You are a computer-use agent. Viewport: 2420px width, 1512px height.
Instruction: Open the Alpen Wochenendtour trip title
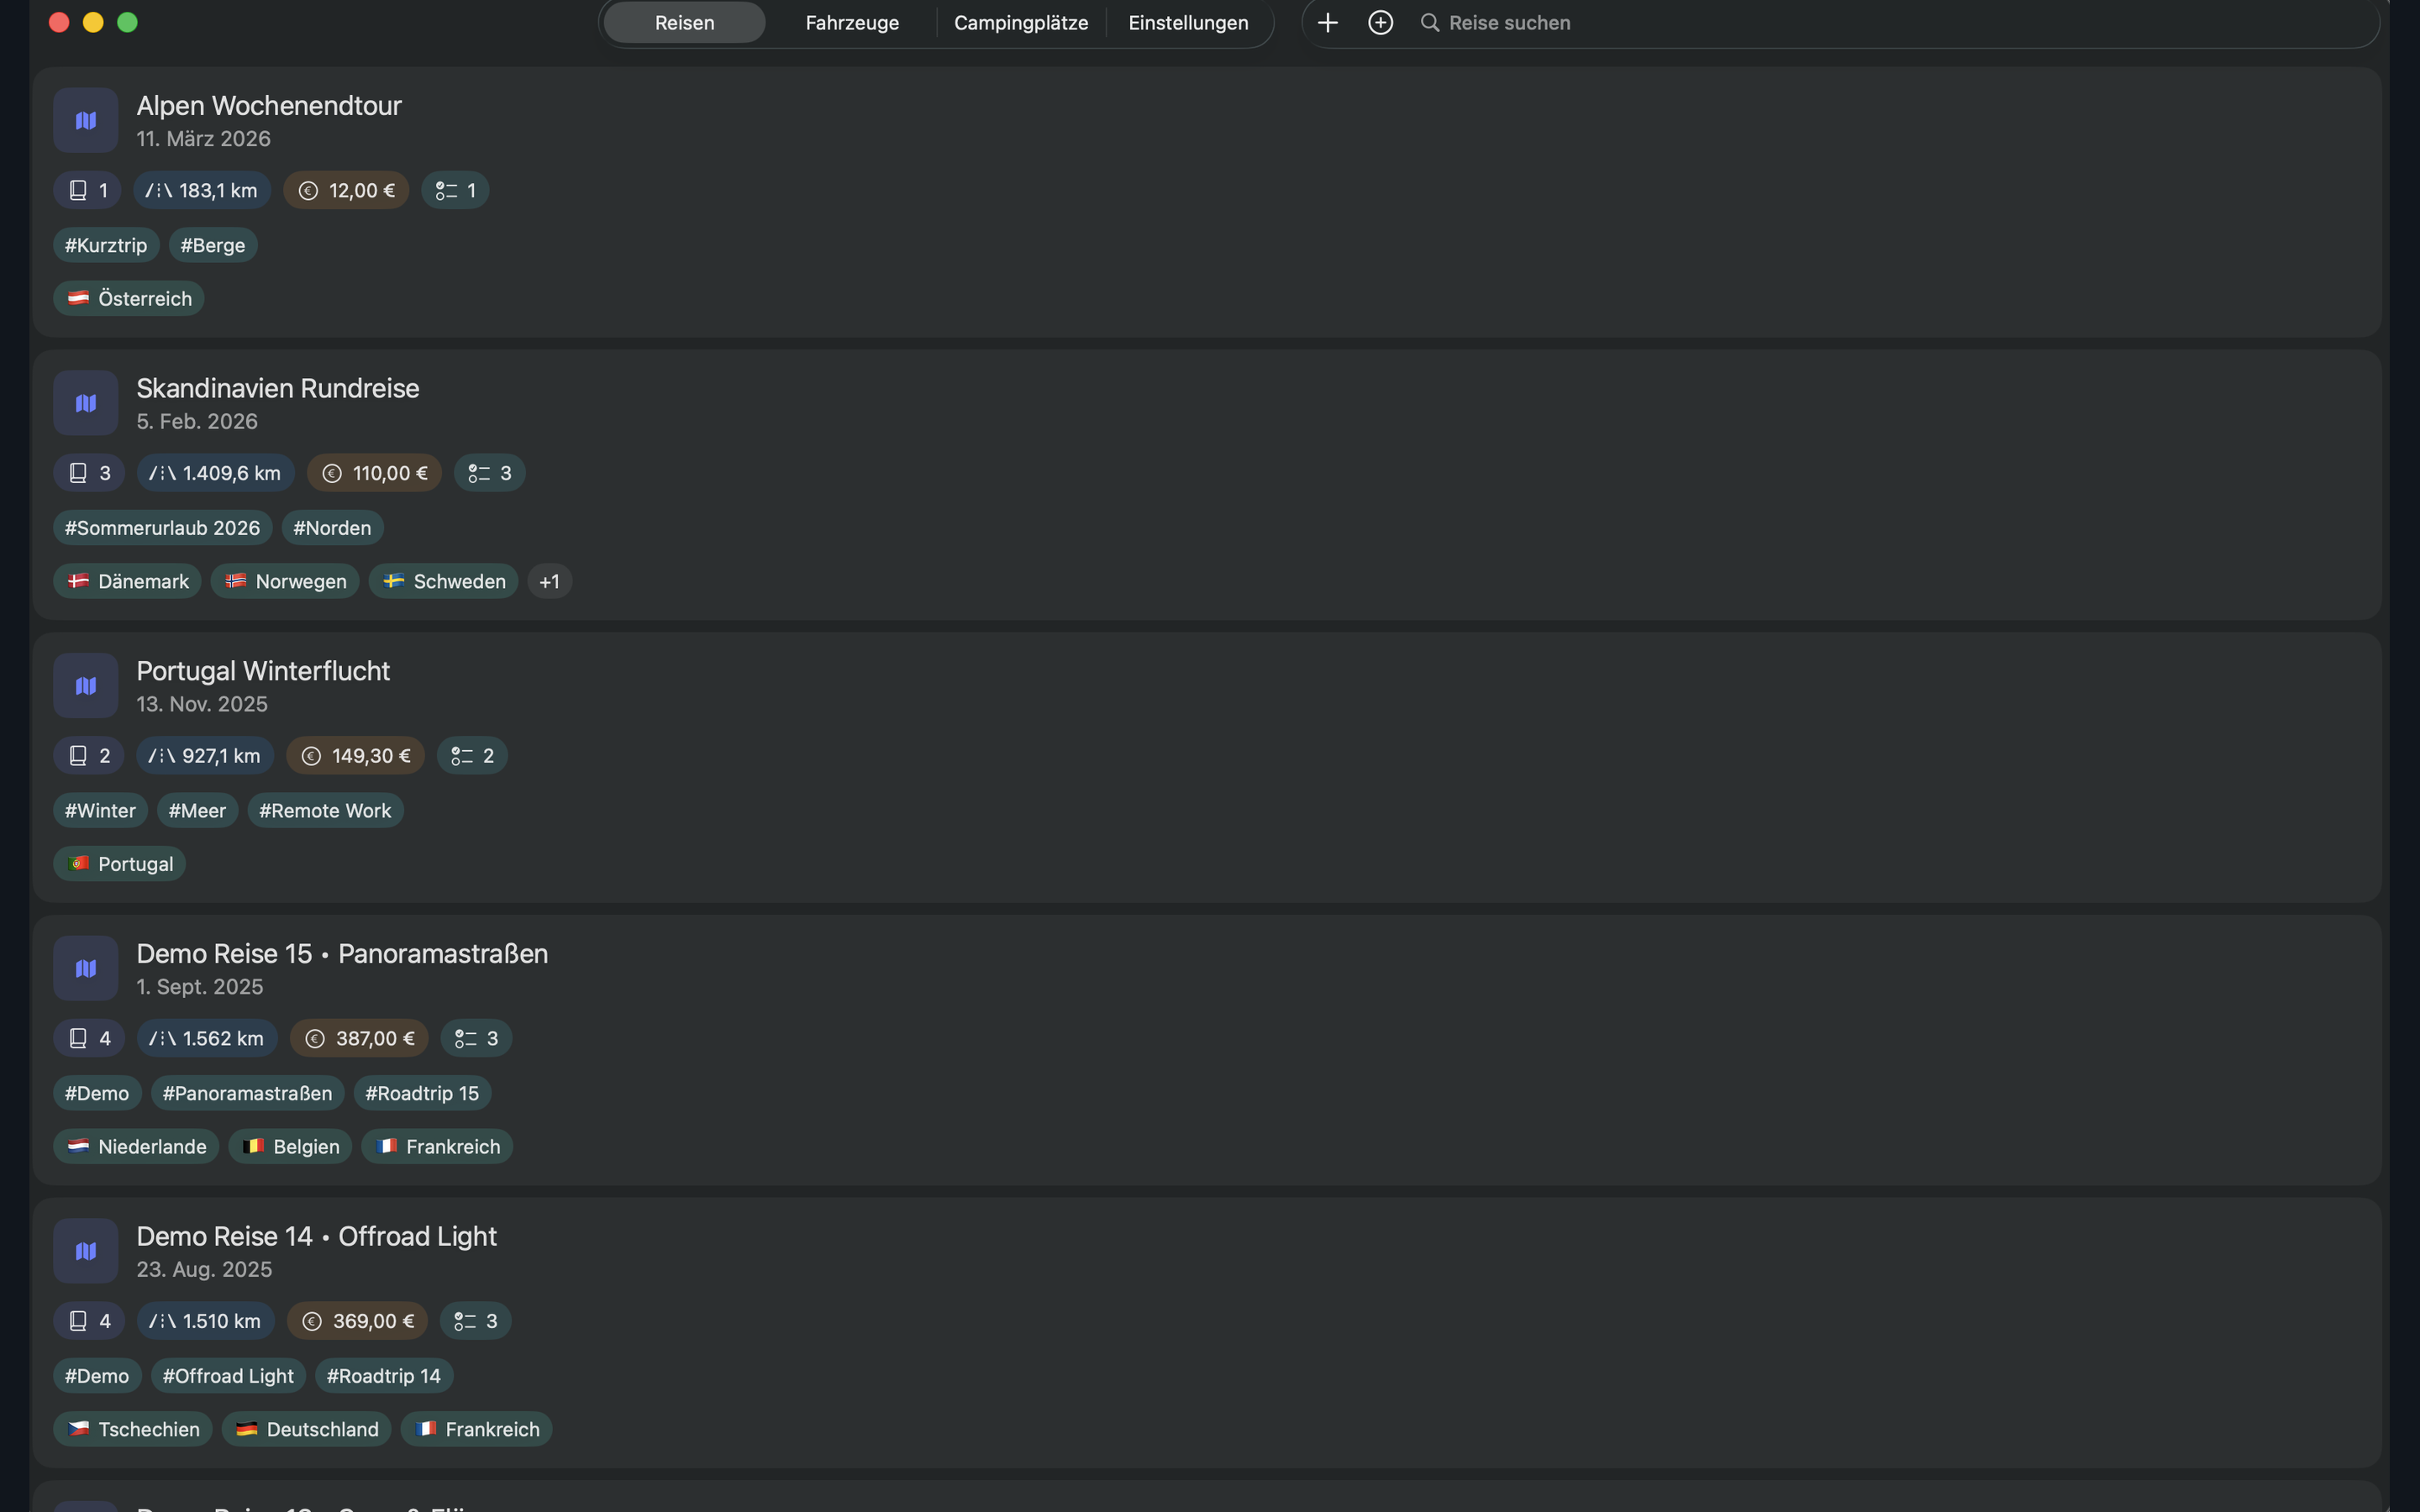269,106
